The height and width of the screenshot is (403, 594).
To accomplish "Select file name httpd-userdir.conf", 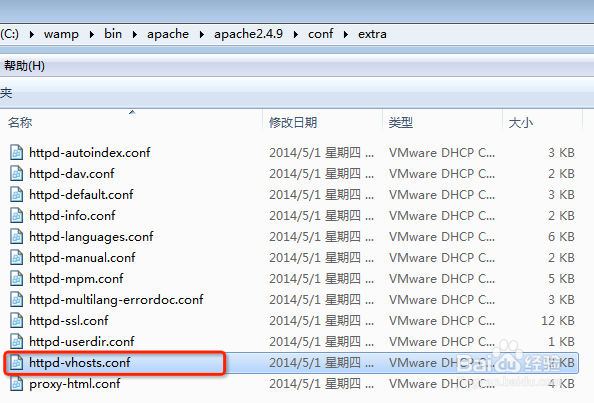I will tap(82, 342).
